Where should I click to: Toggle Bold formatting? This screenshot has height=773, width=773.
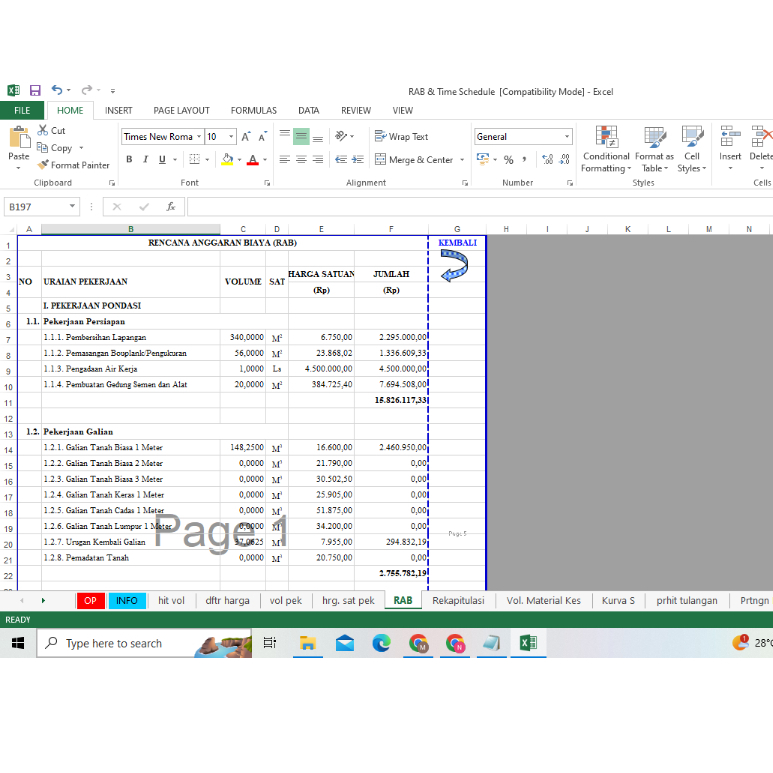click(x=130, y=160)
